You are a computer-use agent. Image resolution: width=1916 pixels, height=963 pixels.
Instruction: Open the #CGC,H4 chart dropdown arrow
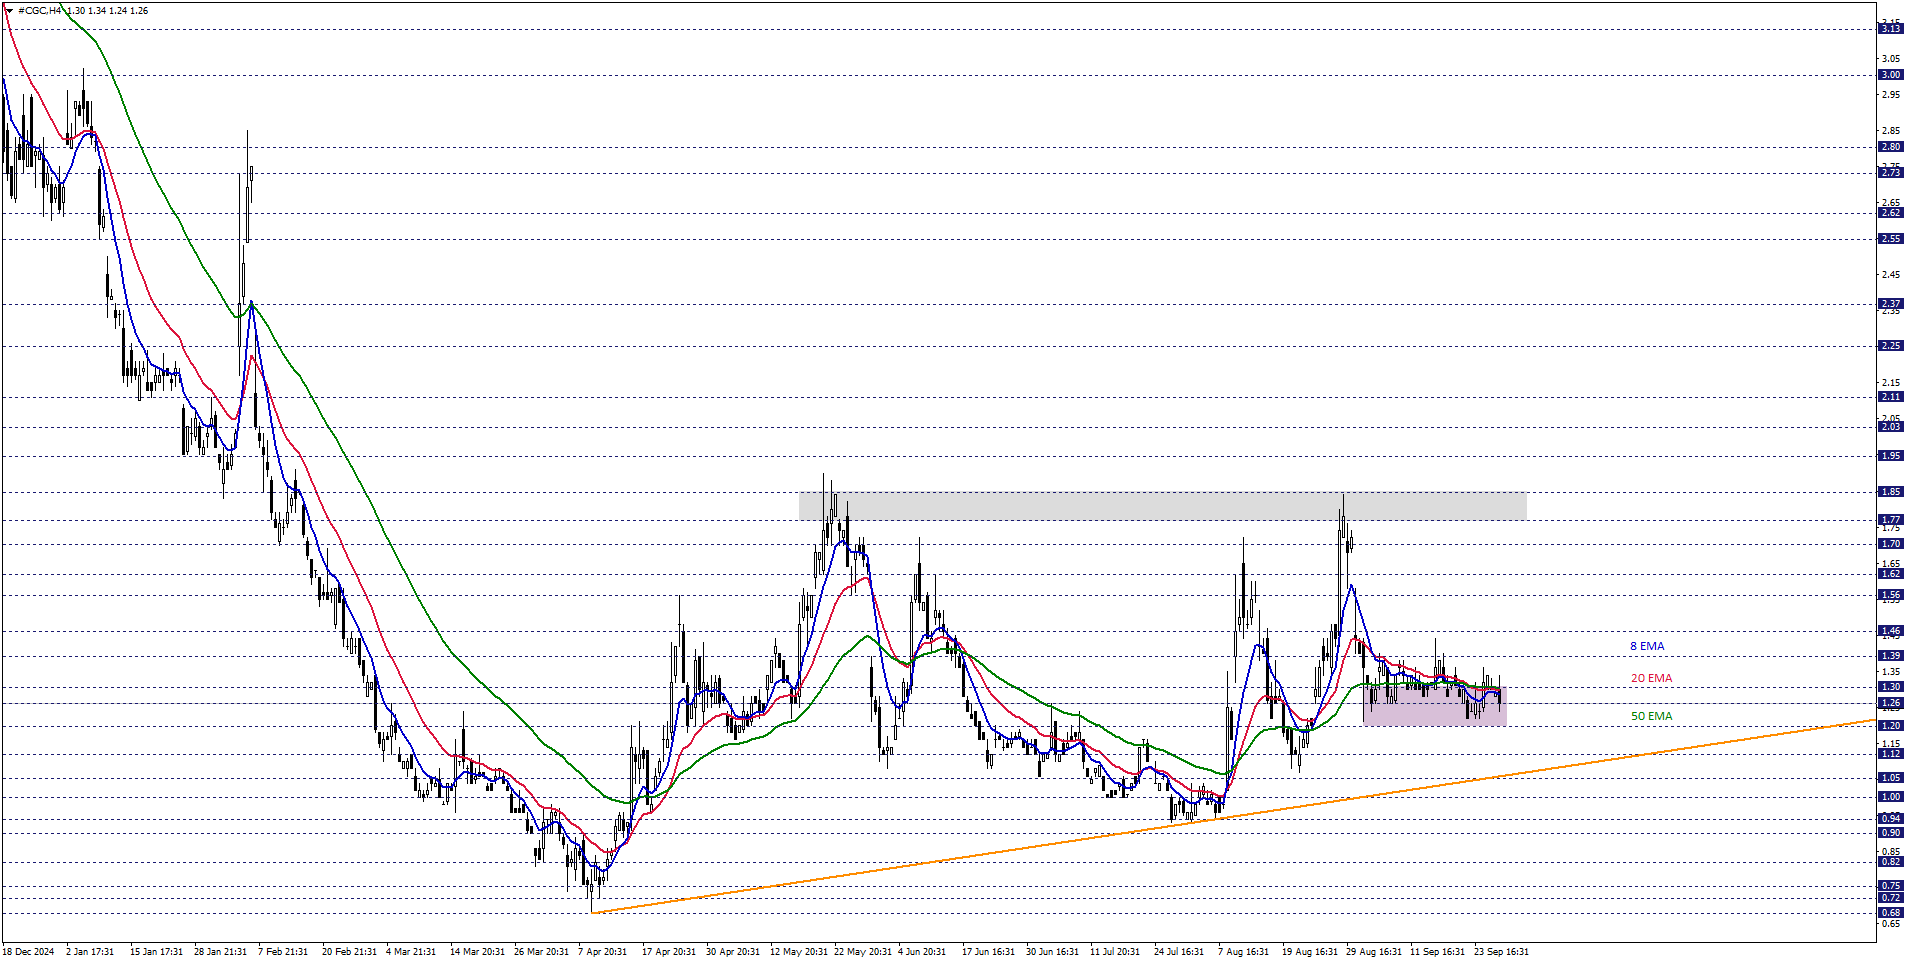(x=9, y=10)
